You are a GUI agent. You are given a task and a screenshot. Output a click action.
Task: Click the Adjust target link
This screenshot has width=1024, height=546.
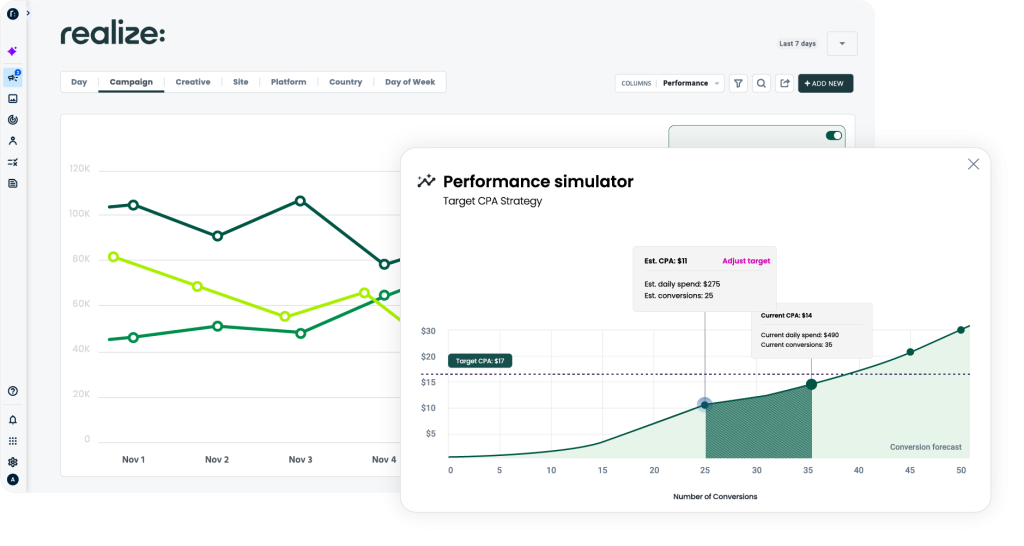tap(746, 261)
